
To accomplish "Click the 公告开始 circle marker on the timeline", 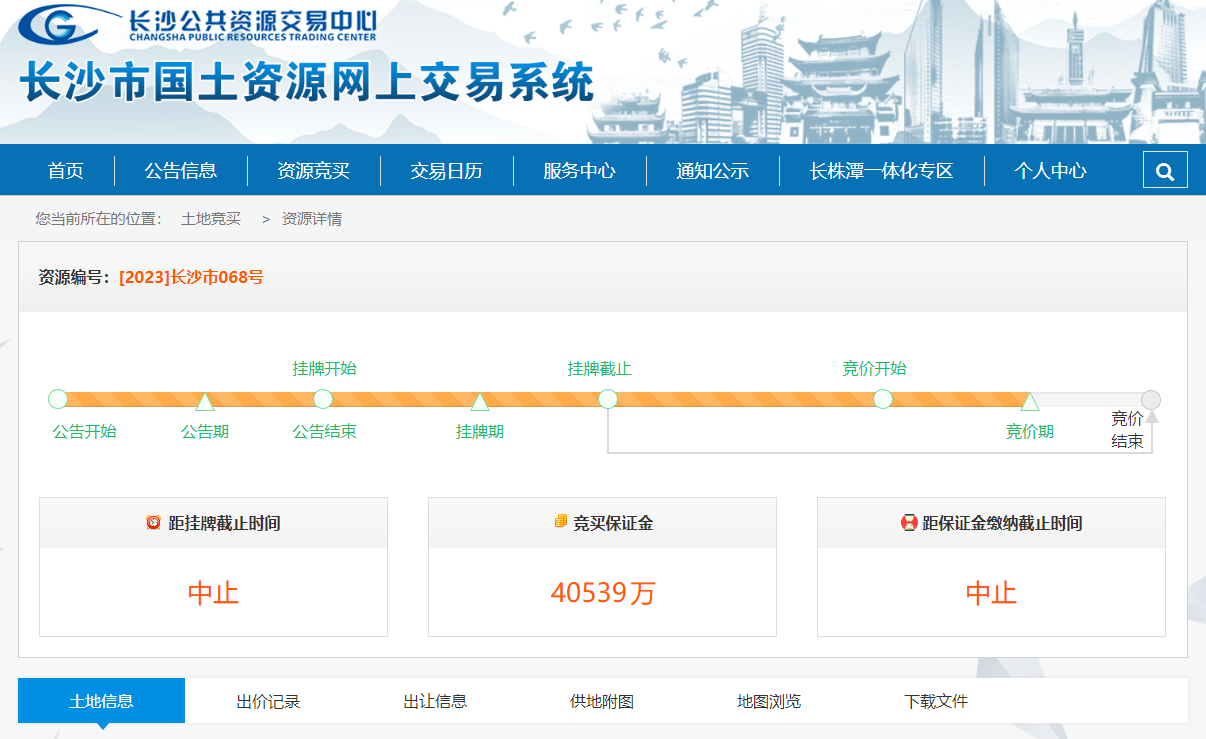I will pos(58,399).
